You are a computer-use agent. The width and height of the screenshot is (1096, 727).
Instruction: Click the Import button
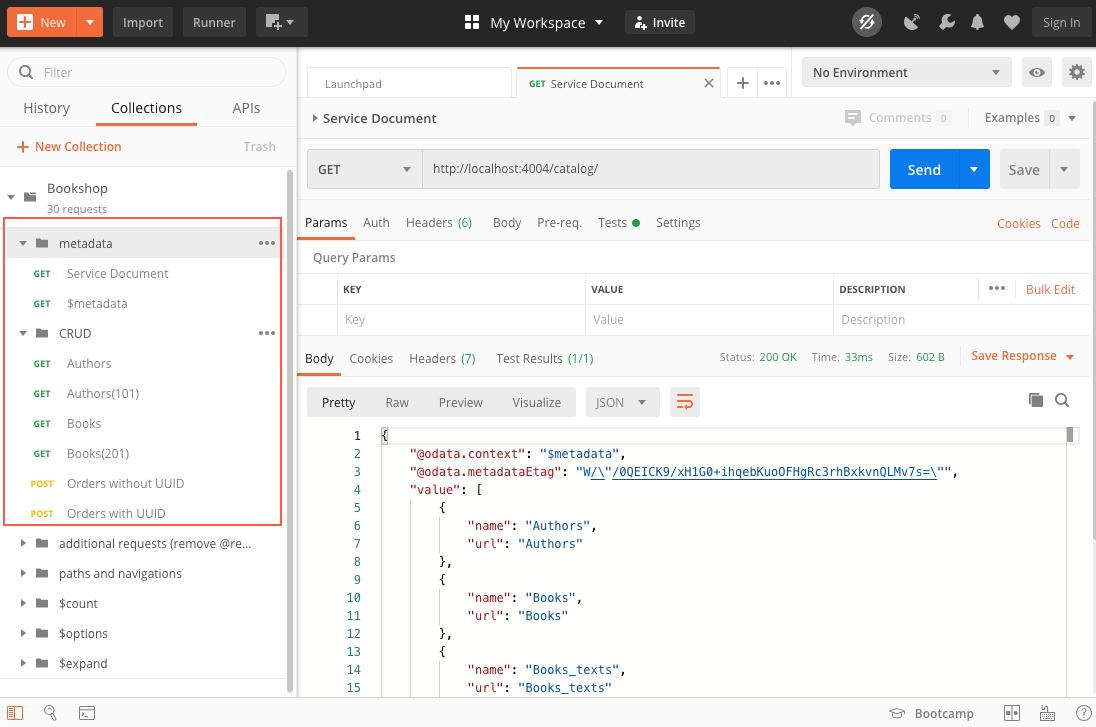(x=143, y=22)
